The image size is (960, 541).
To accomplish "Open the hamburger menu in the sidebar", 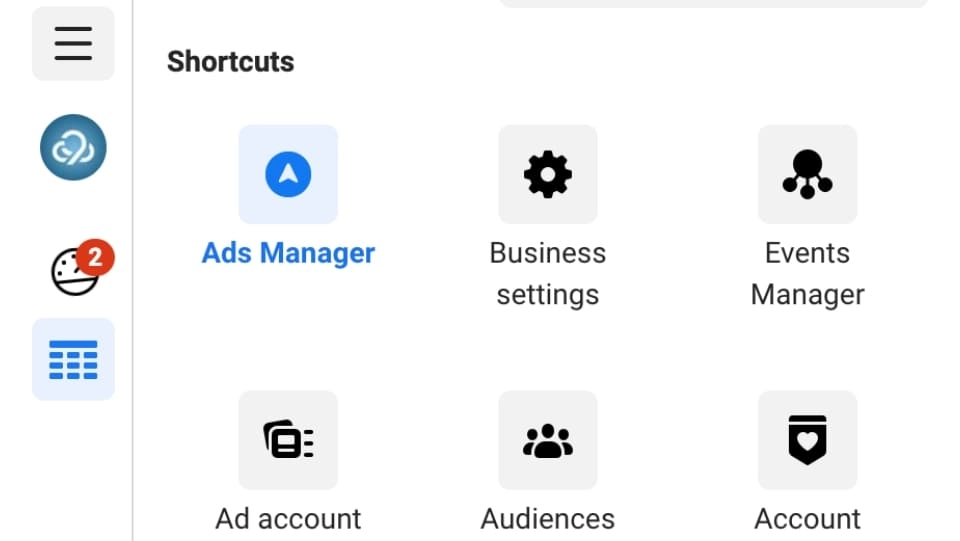I will pos(73,44).
